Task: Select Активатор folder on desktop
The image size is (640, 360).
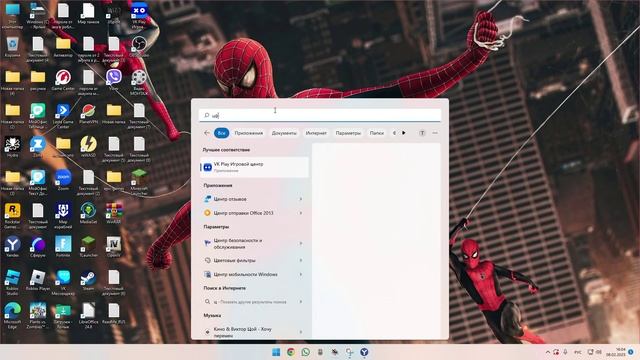Action: pos(63,47)
